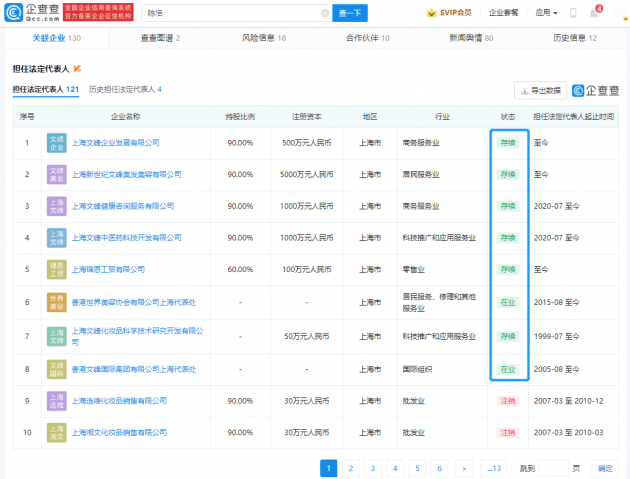Open the 历史信息 tab
The image size is (630, 479).
point(574,38)
